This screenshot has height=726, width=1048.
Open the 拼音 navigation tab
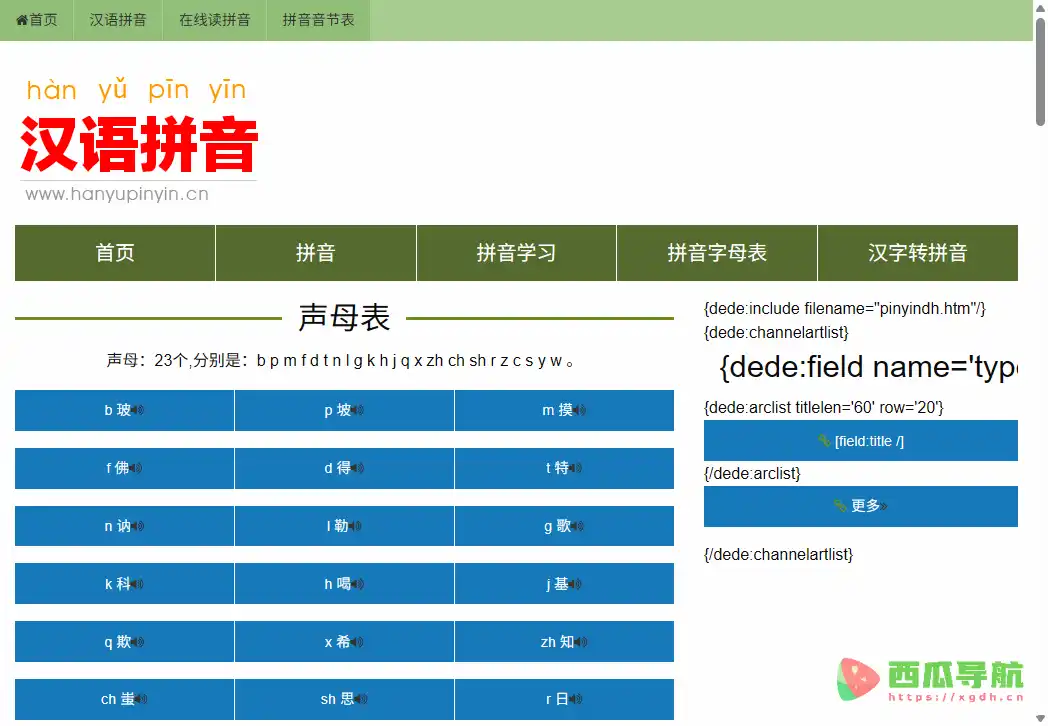pos(315,253)
